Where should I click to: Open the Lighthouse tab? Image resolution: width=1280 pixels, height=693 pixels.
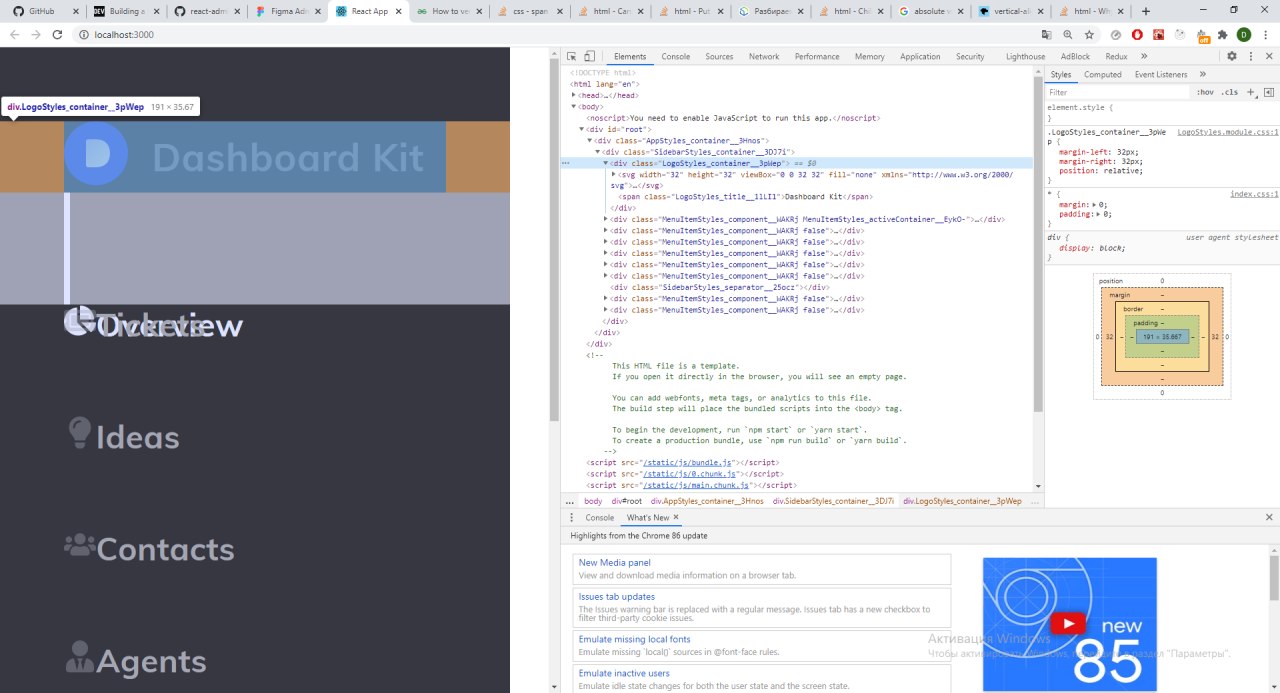coord(1025,56)
